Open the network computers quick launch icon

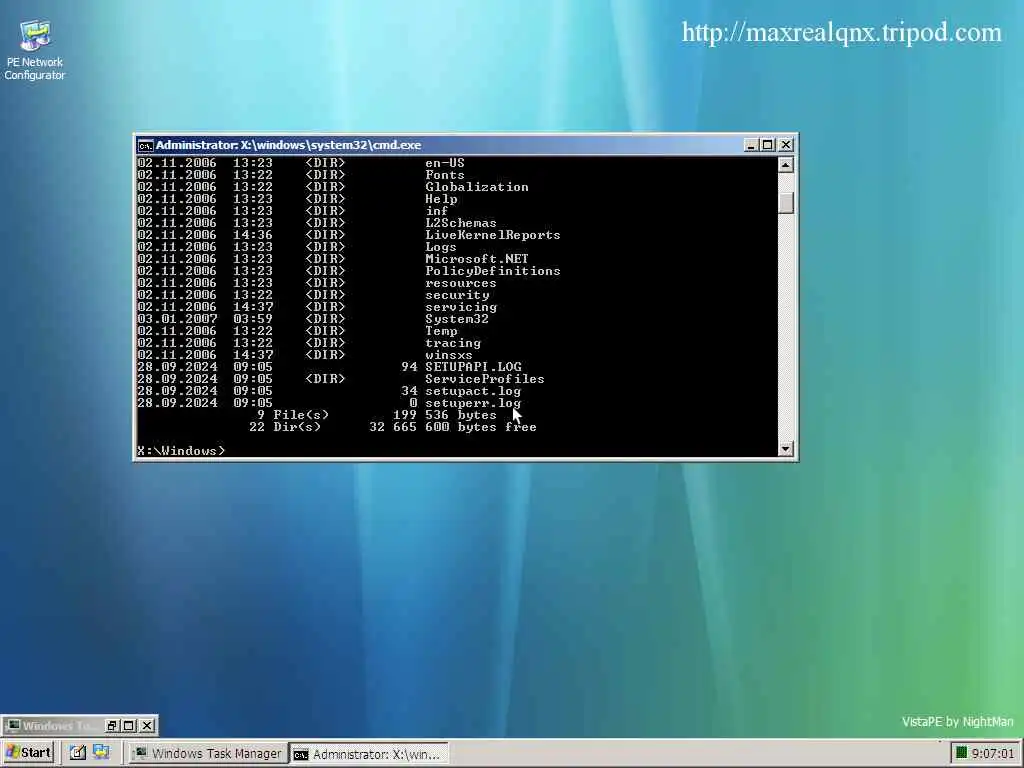pyautogui.click(x=101, y=753)
